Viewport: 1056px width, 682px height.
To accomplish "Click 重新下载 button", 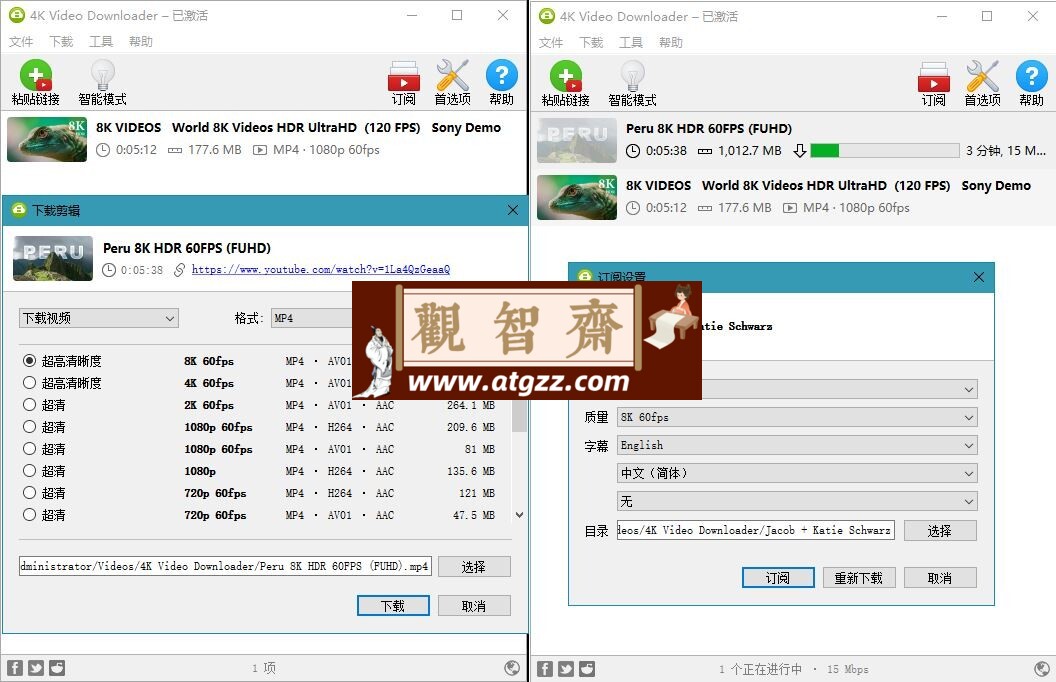I will pyautogui.click(x=859, y=578).
